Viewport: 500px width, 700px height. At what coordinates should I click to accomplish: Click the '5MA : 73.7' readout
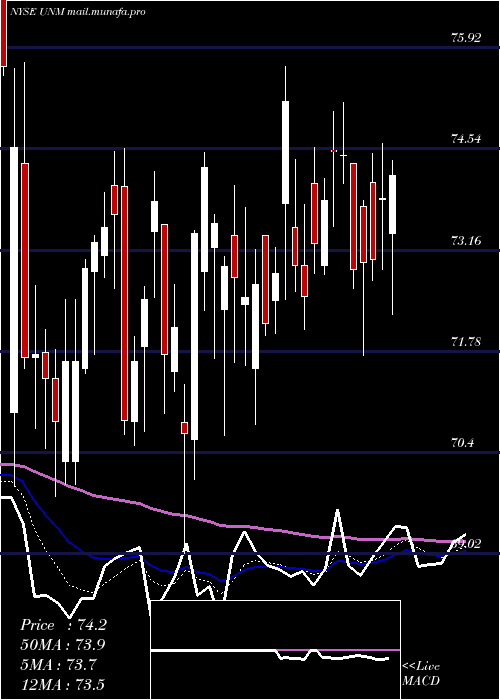[x=58, y=665]
